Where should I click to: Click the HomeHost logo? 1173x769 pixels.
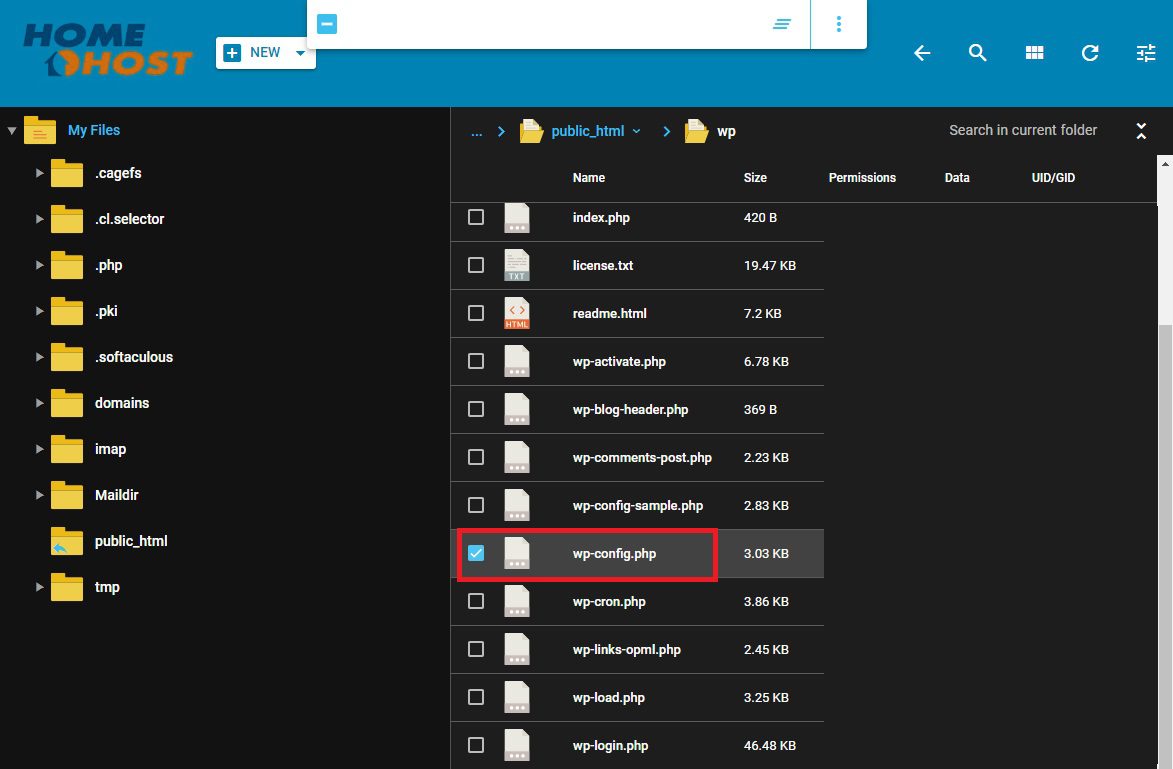[108, 49]
